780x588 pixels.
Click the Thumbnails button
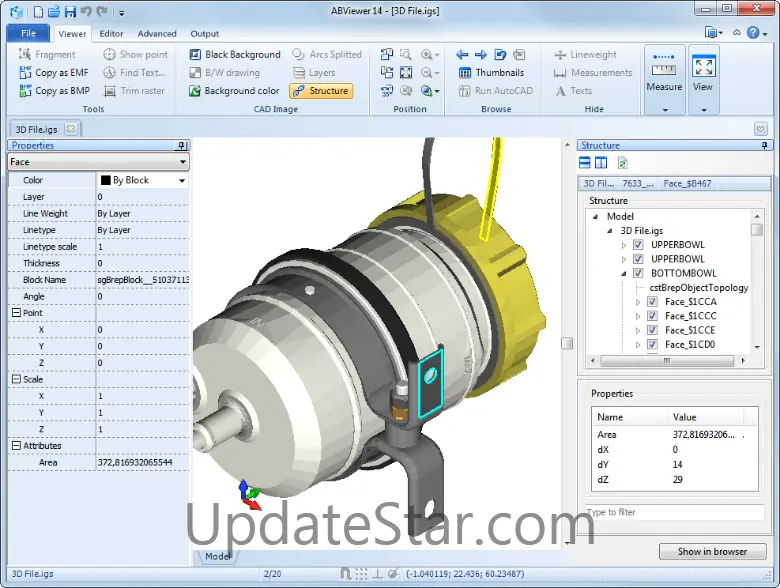[x=491, y=73]
